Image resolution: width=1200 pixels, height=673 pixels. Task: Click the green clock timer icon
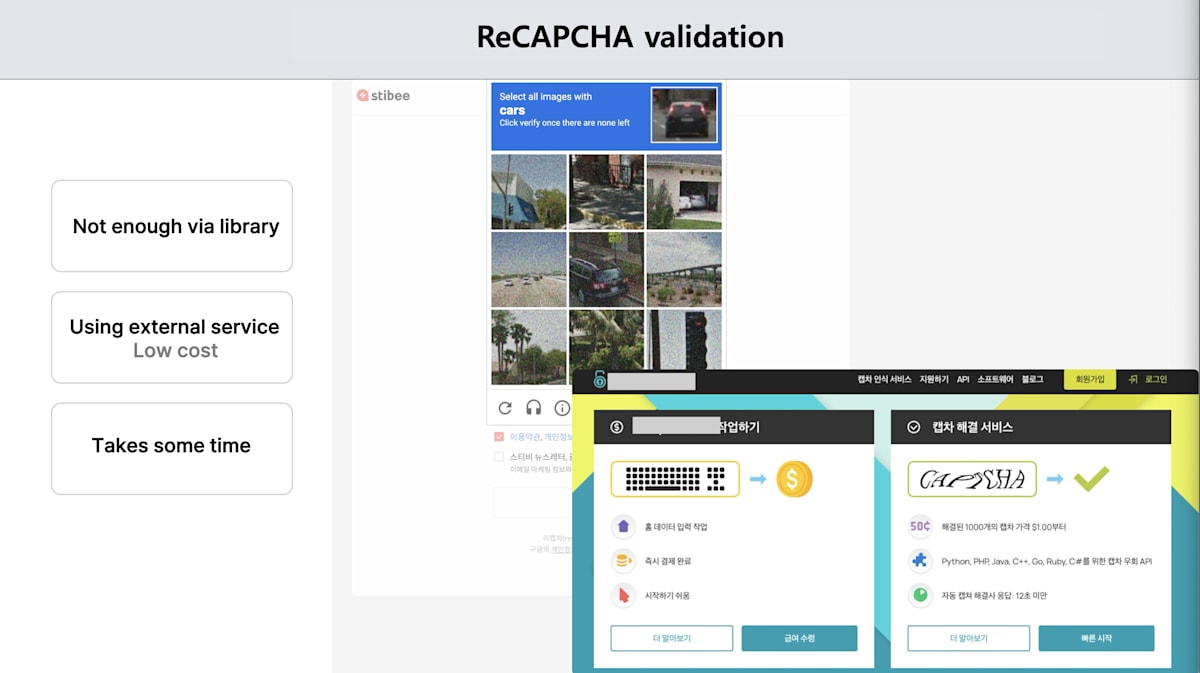[x=920, y=596]
